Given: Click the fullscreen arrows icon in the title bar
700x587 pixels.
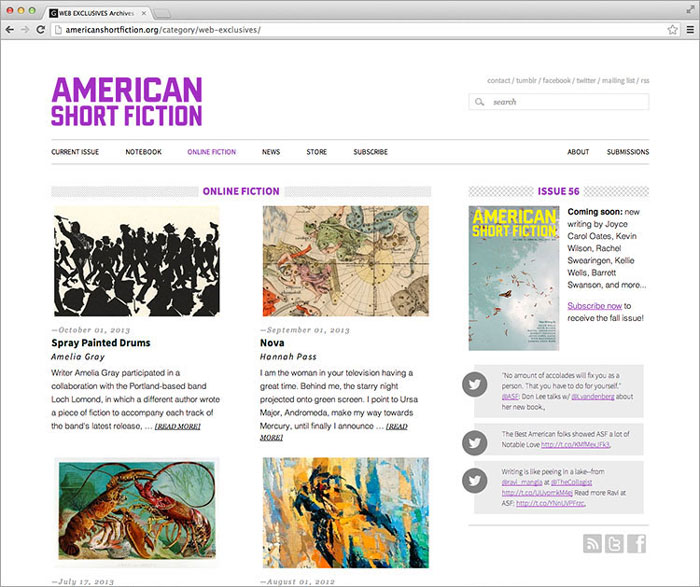Looking at the screenshot, I should point(690,9).
